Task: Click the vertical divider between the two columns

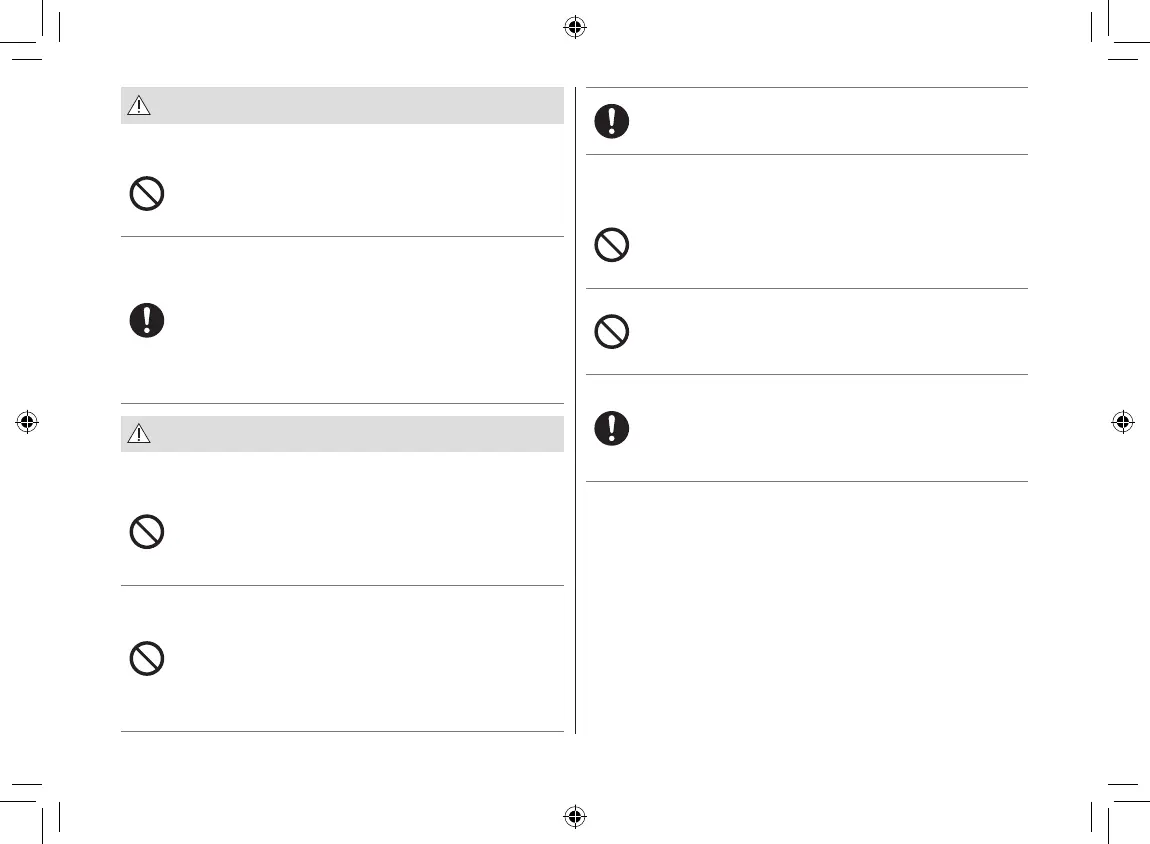Action: [x=576, y=410]
